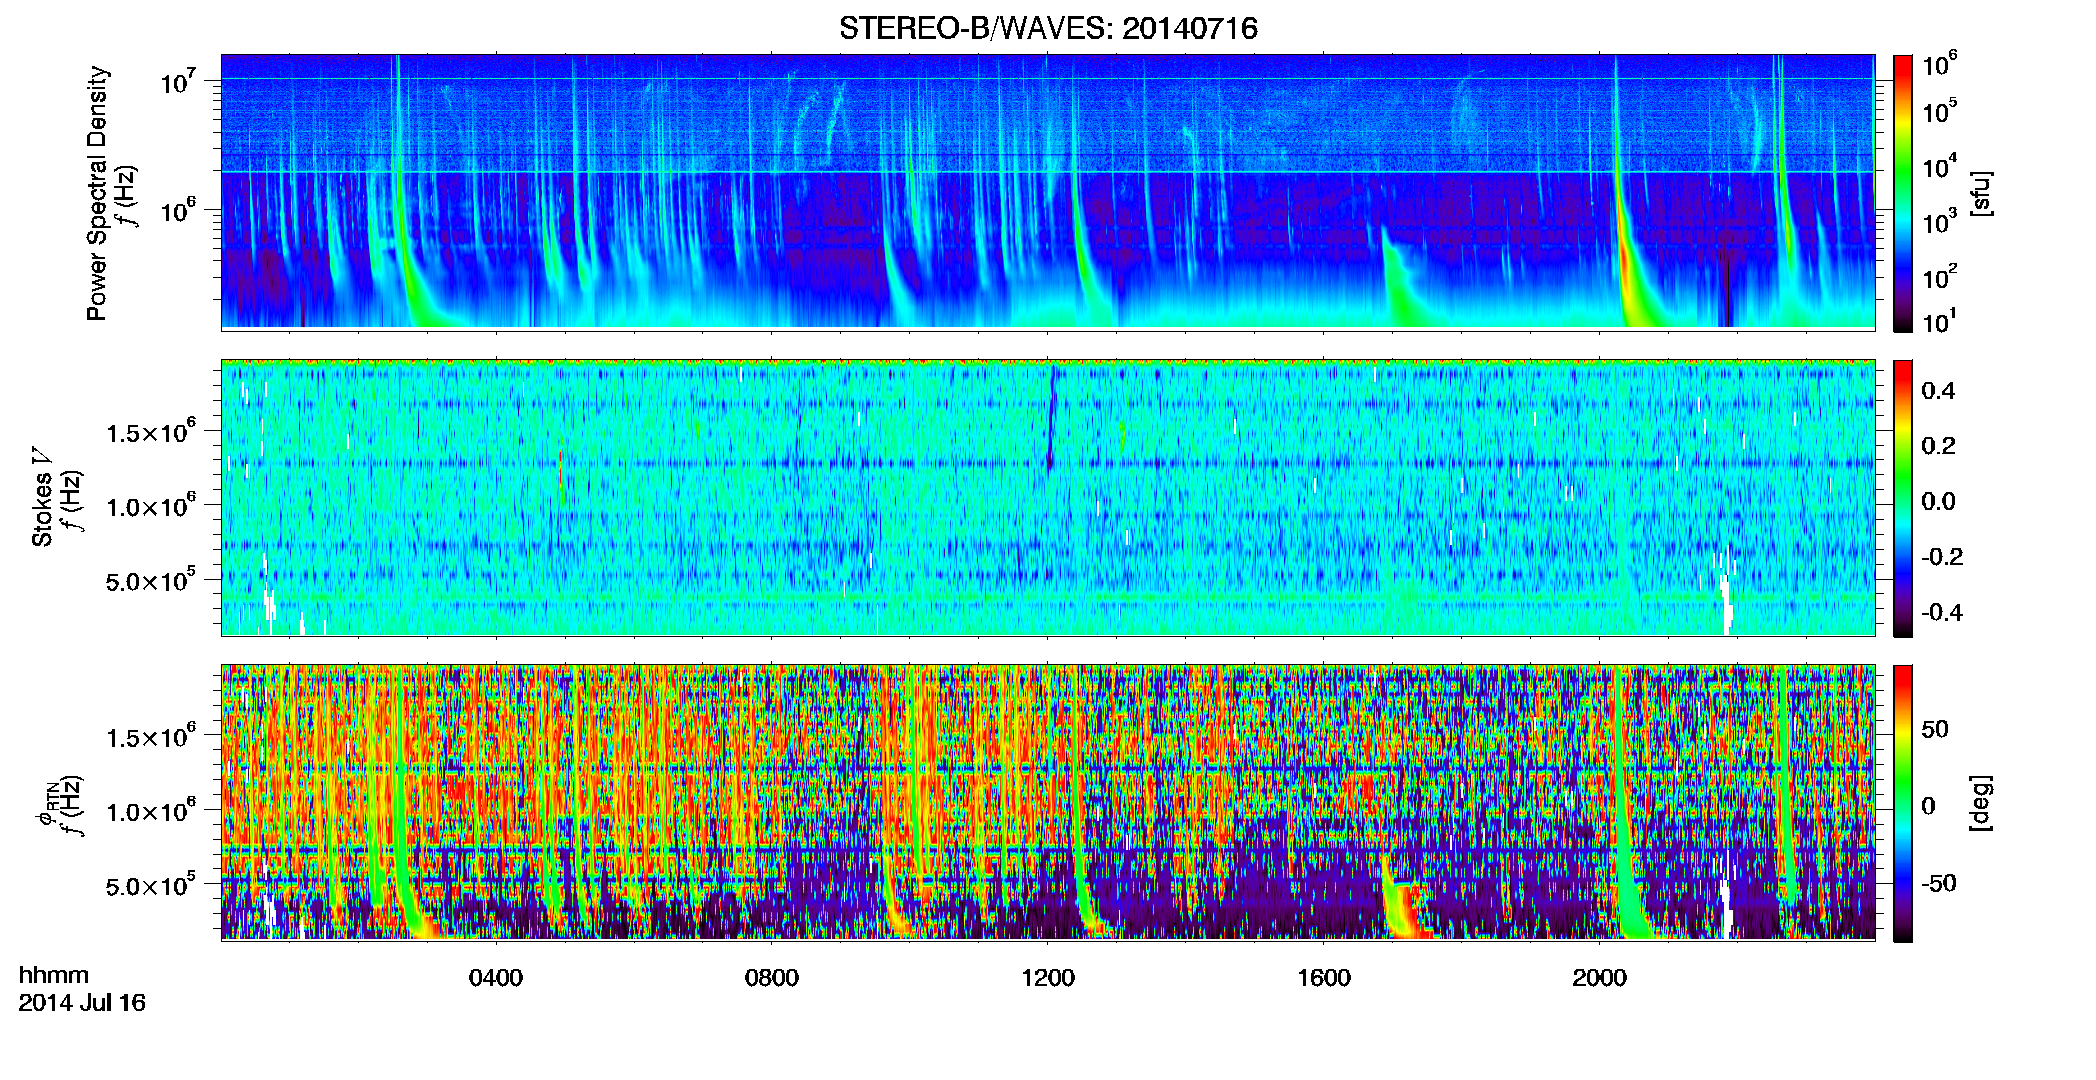Click the top panel [sfu] colorbar unit label
Image resolution: width=2096 pixels, height=1080 pixels.
pos(1981,193)
